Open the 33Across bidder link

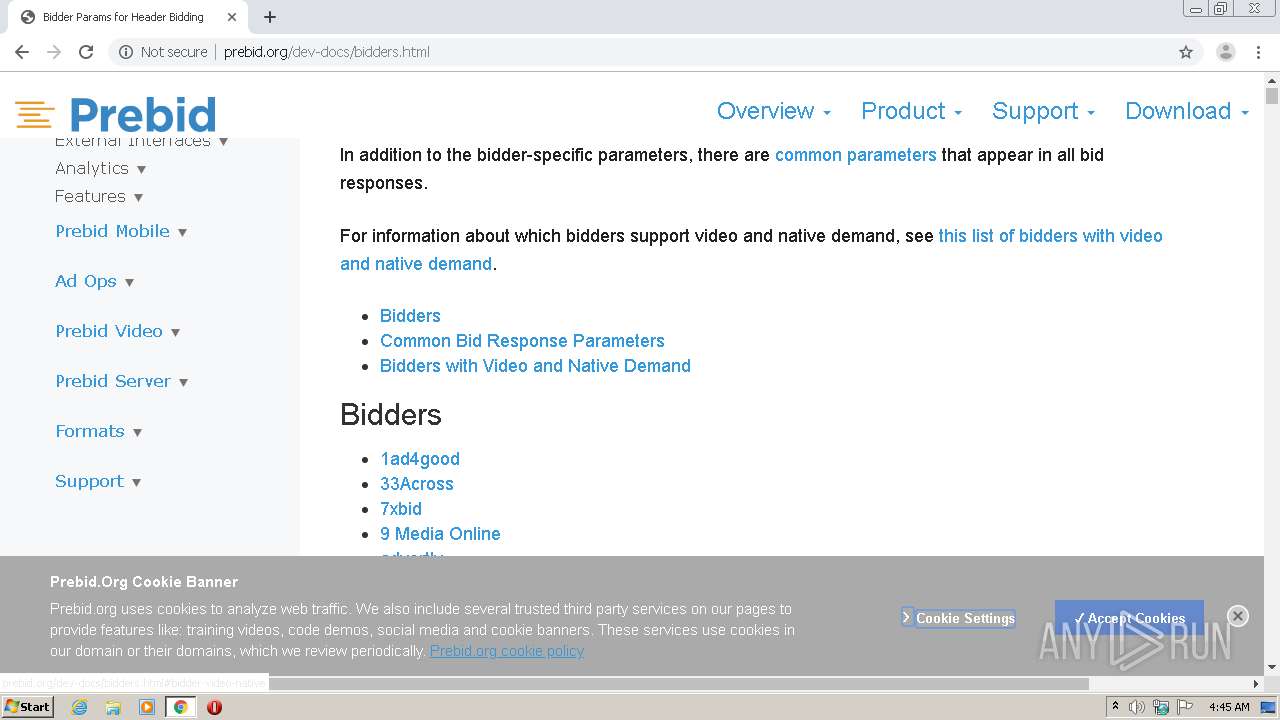pos(417,484)
